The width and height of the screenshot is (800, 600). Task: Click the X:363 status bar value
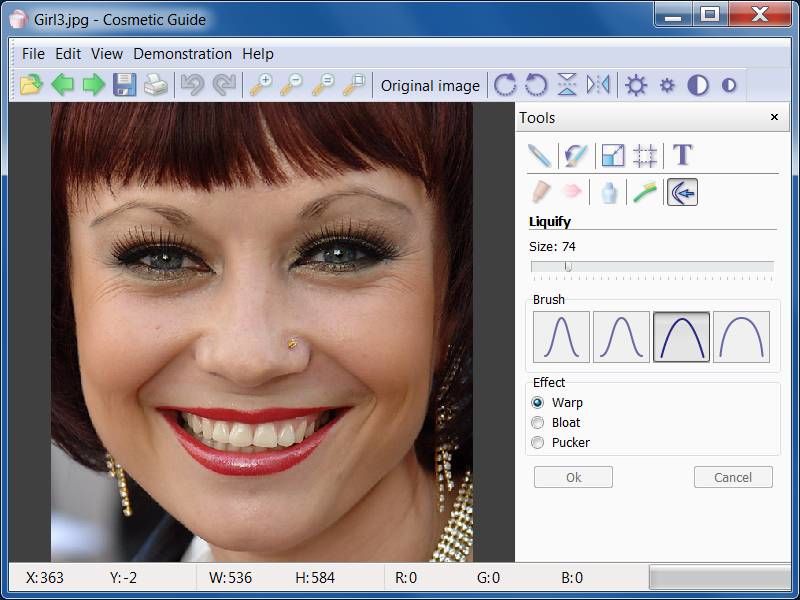[45, 578]
